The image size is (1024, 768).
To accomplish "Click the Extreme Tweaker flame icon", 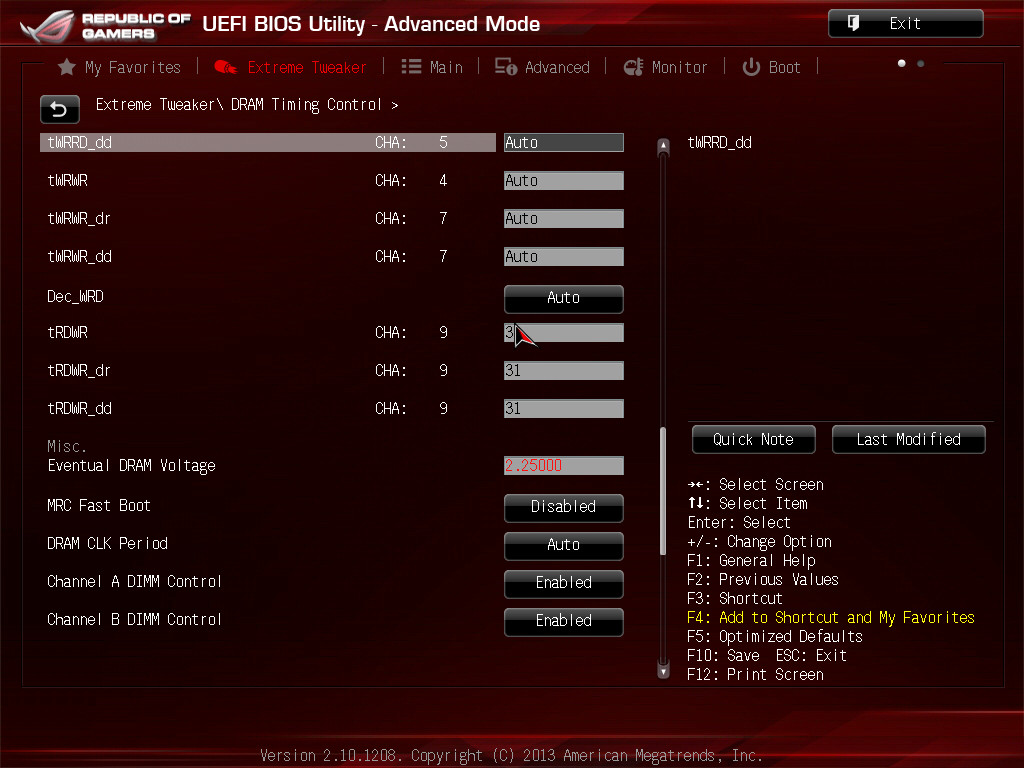I will tap(226, 67).
